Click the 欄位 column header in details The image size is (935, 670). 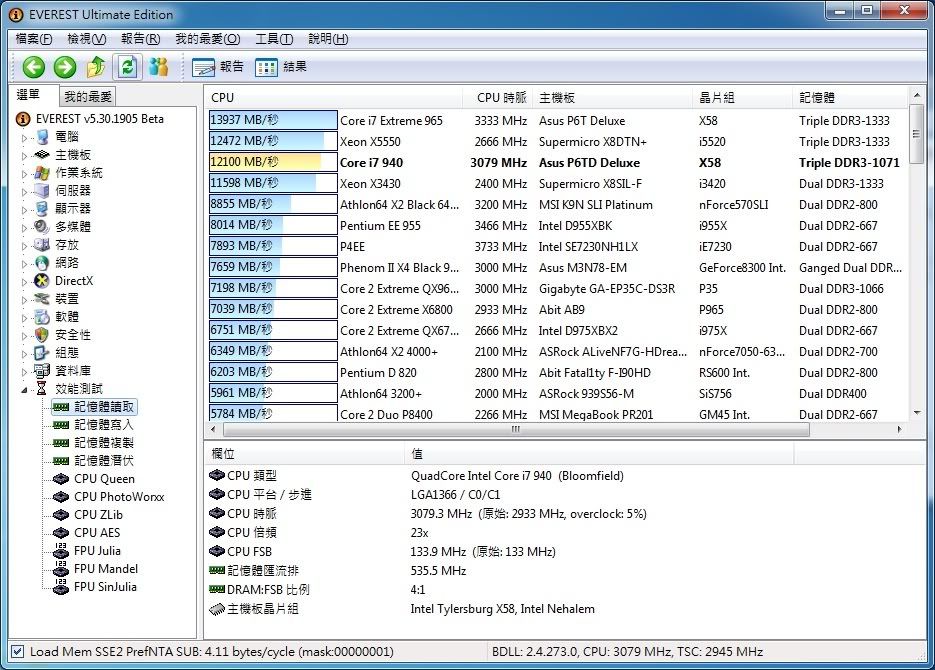pos(305,454)
